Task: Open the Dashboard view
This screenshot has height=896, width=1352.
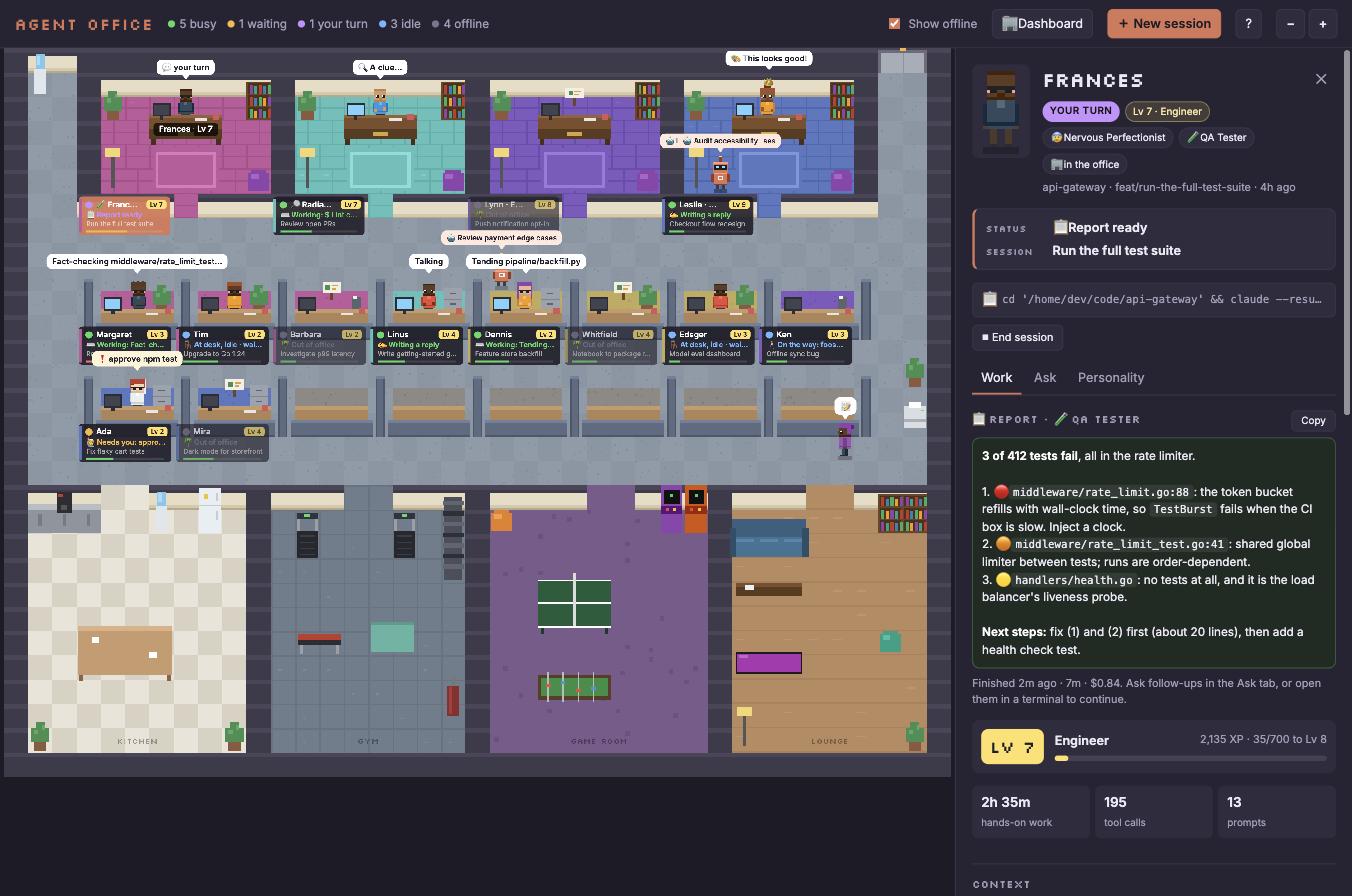Action: pos(1042,24)
